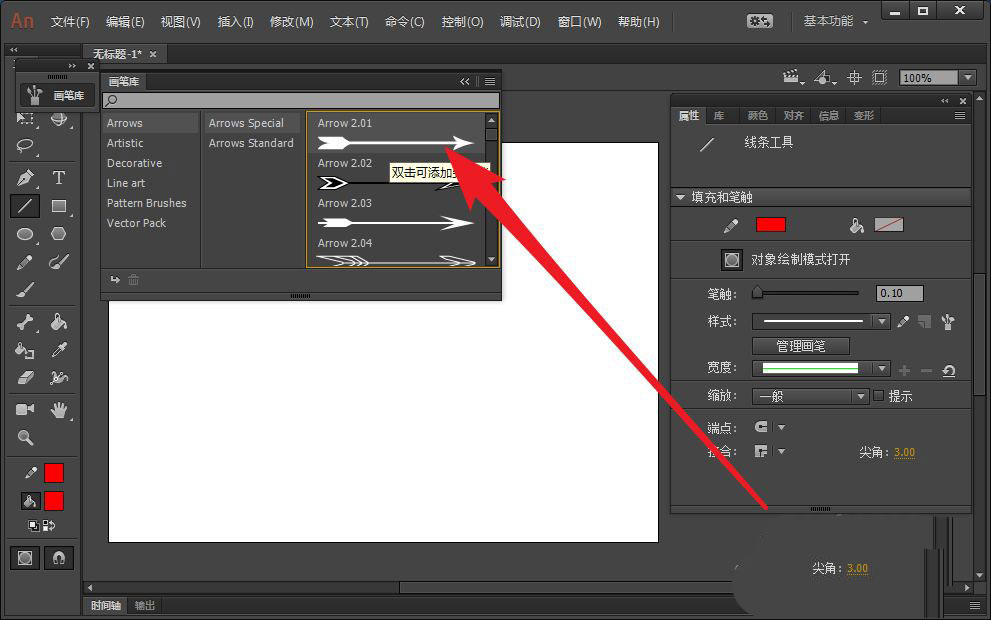The width and height of the screenshot is (991, 620).
Task: Select the PolyStar hexagon tool
Action: click(59, 234)
